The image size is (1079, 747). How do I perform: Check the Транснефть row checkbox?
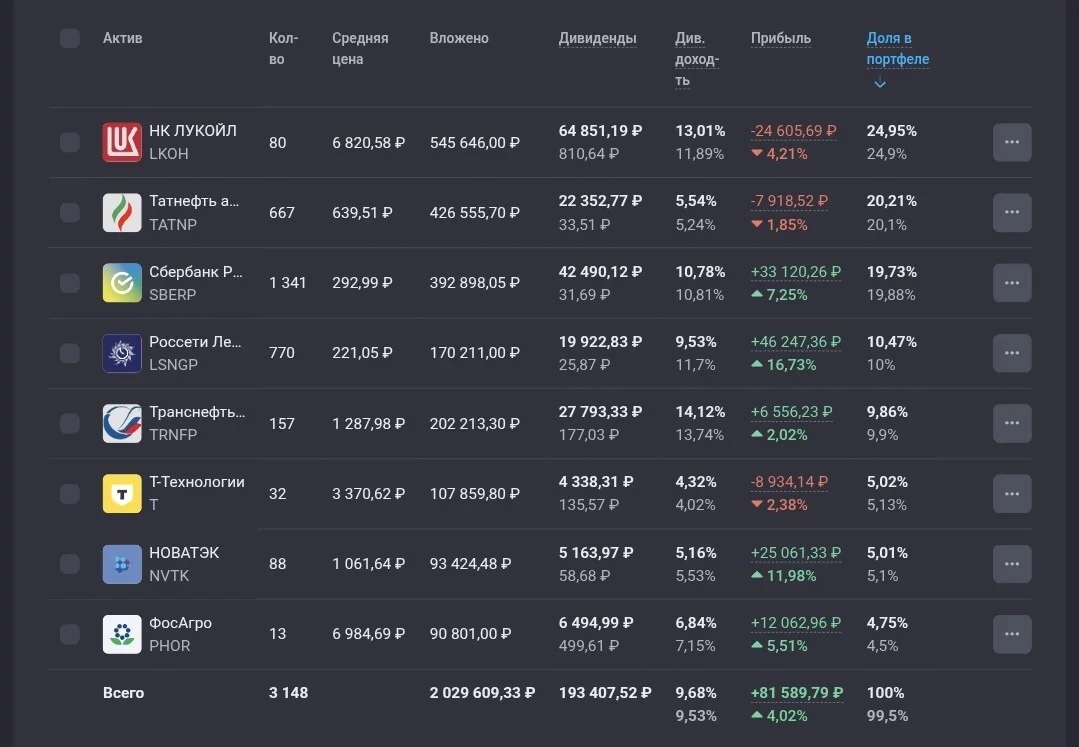tap(70, 423)
